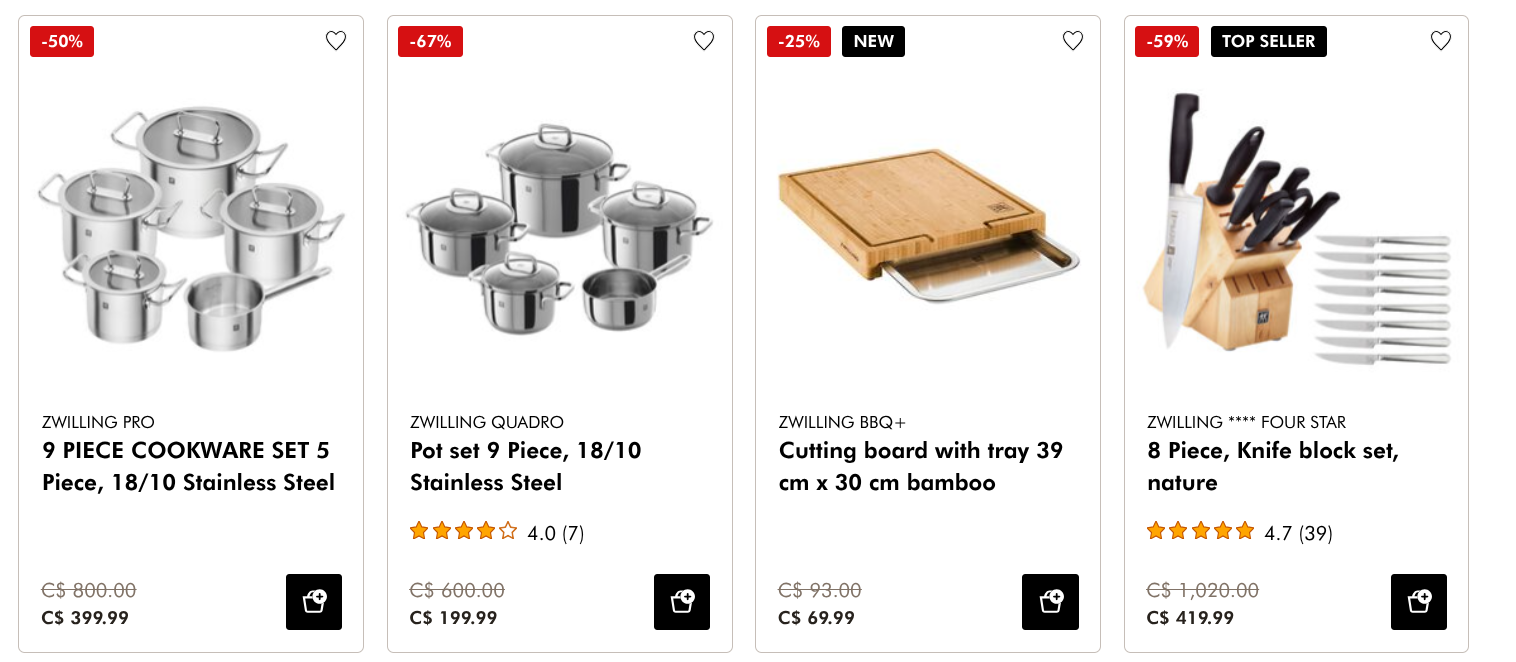Open the 39 reviews for the knife block set
This screenshot has height=662, width=1516.
pyautogui.click(x=1315, y=533)
